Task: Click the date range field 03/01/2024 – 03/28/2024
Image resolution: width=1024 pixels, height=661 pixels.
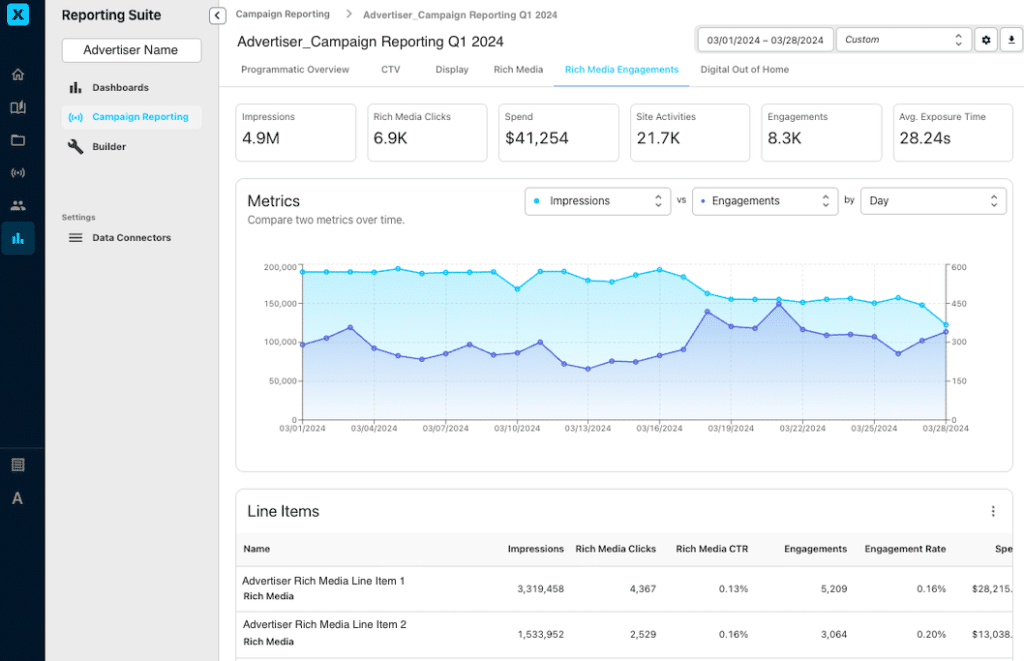Action: [765, 40]
